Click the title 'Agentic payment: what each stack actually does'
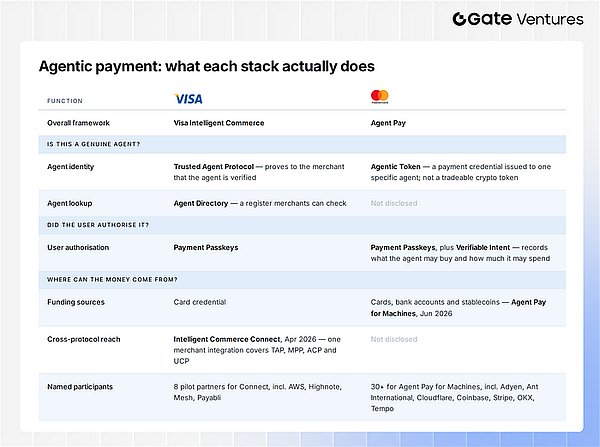 coord(207,66)
